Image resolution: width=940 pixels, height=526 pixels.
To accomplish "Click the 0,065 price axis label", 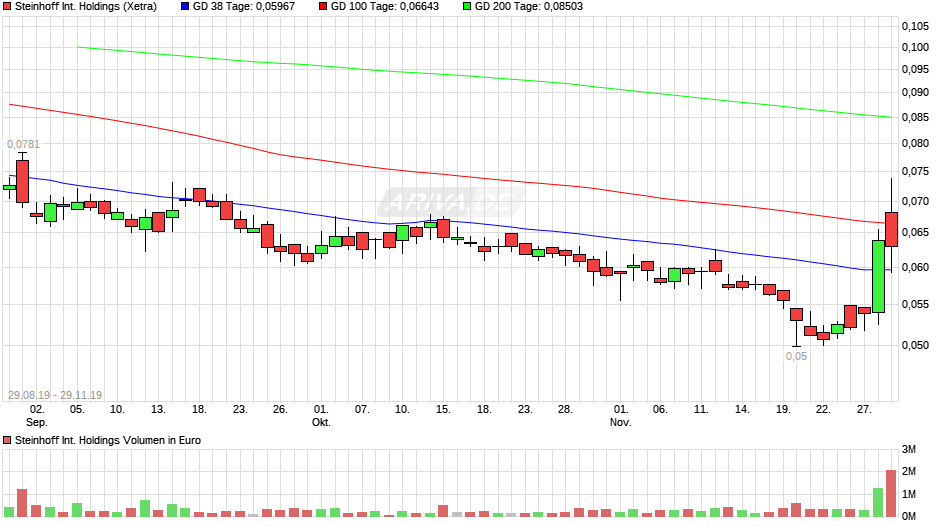I will (x=915, y=232).
